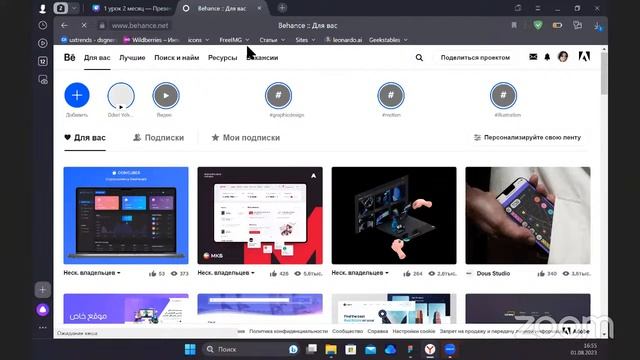Open a new browser tab
Viewport: 640px width, 360px height.
282,8
